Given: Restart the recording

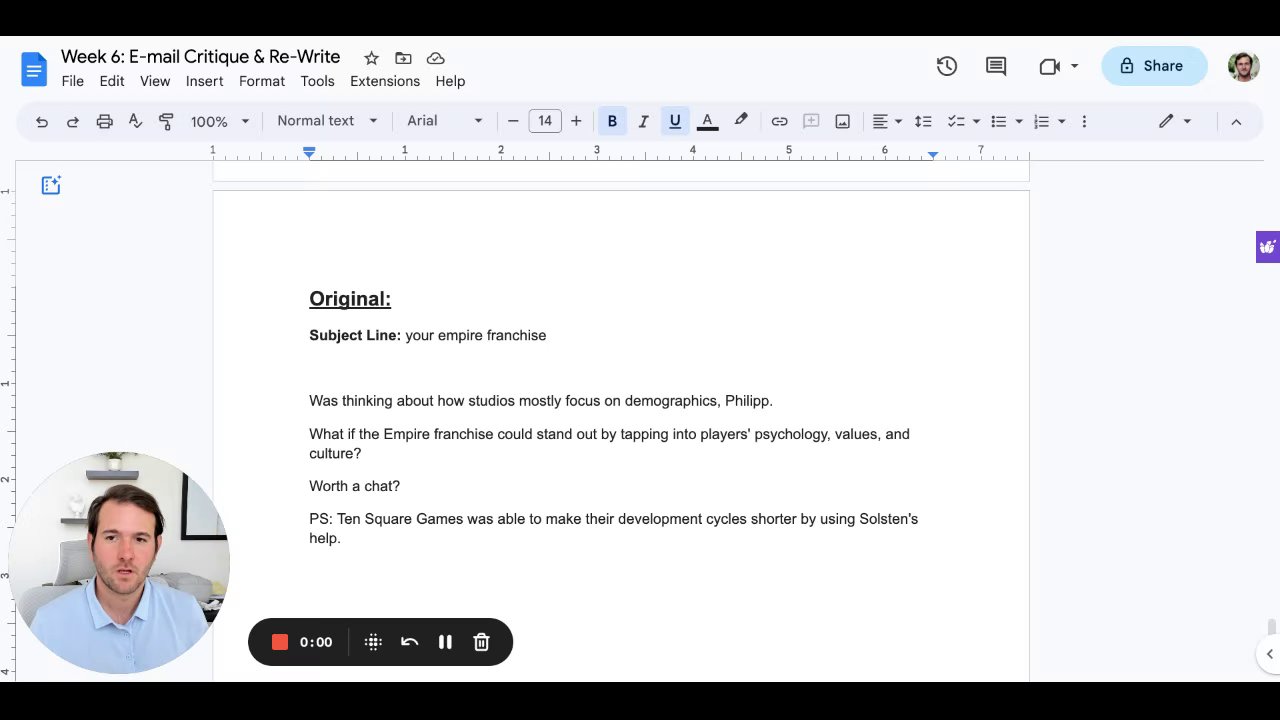Looking at the screenshot, I should pos(409,642).
